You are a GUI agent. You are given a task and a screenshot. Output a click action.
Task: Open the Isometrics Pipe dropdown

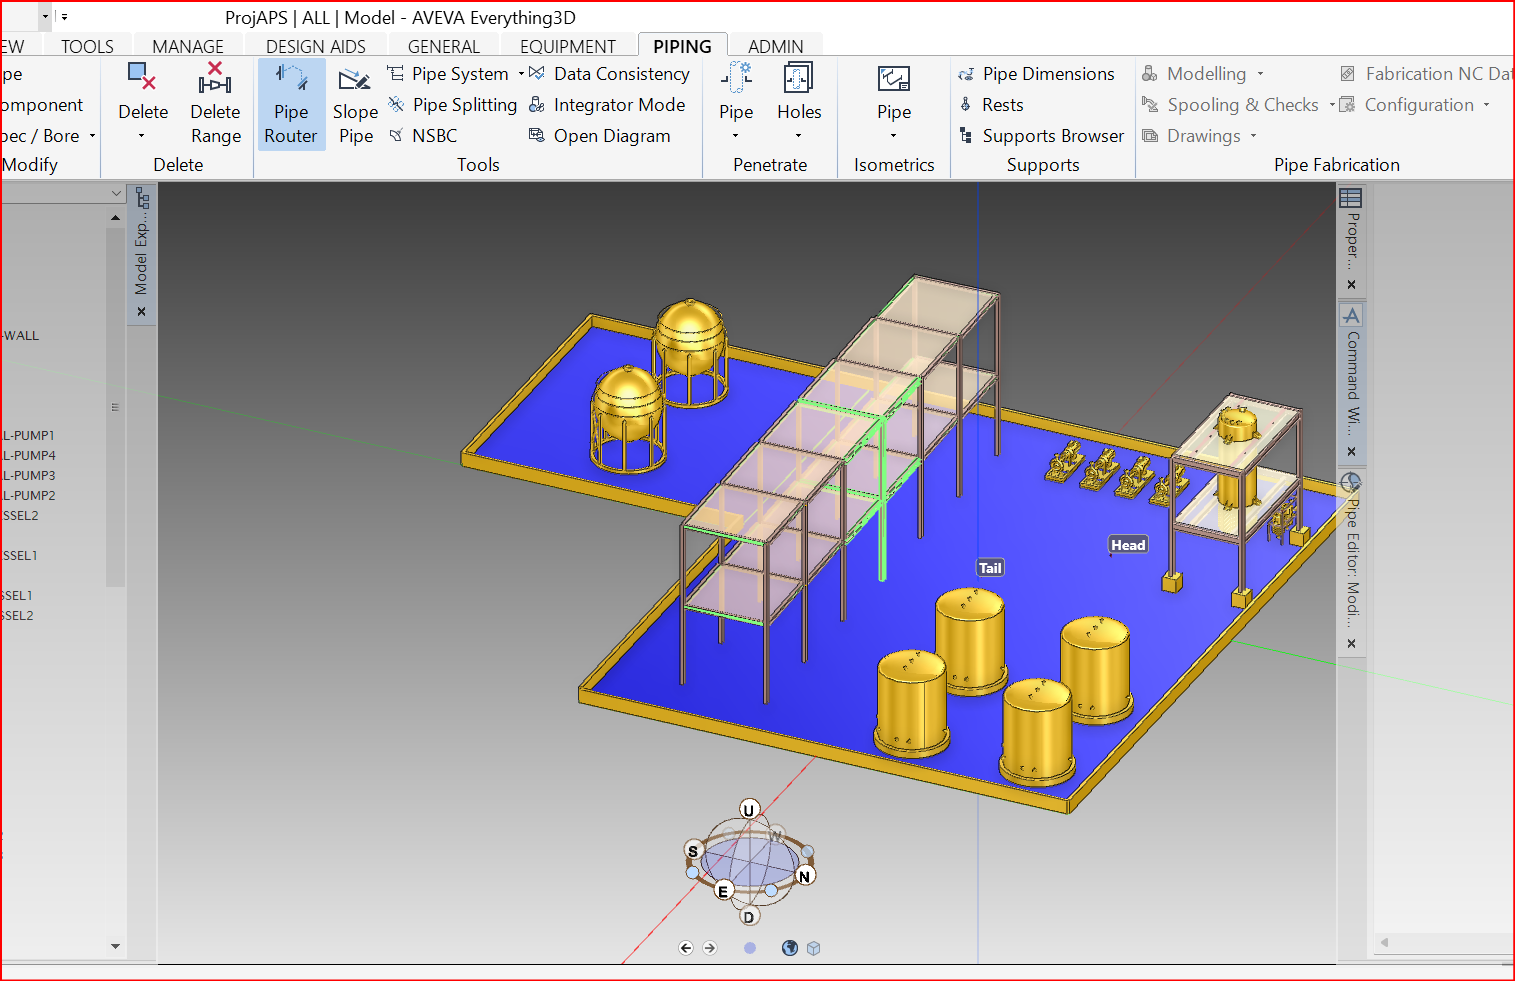pos(893,136)
